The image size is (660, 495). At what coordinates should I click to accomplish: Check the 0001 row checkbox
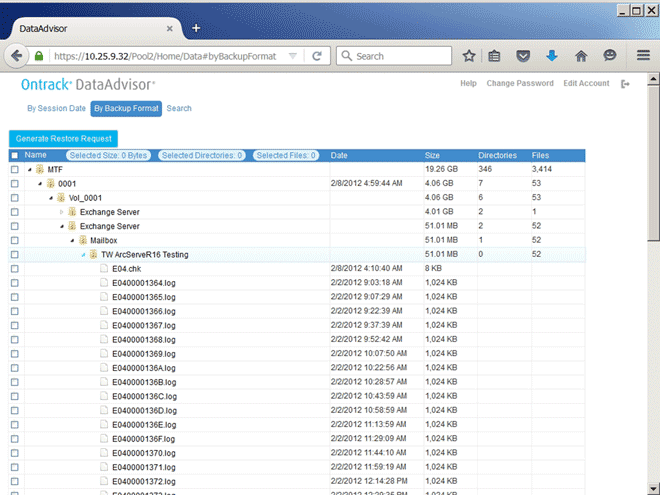point(15,184)
